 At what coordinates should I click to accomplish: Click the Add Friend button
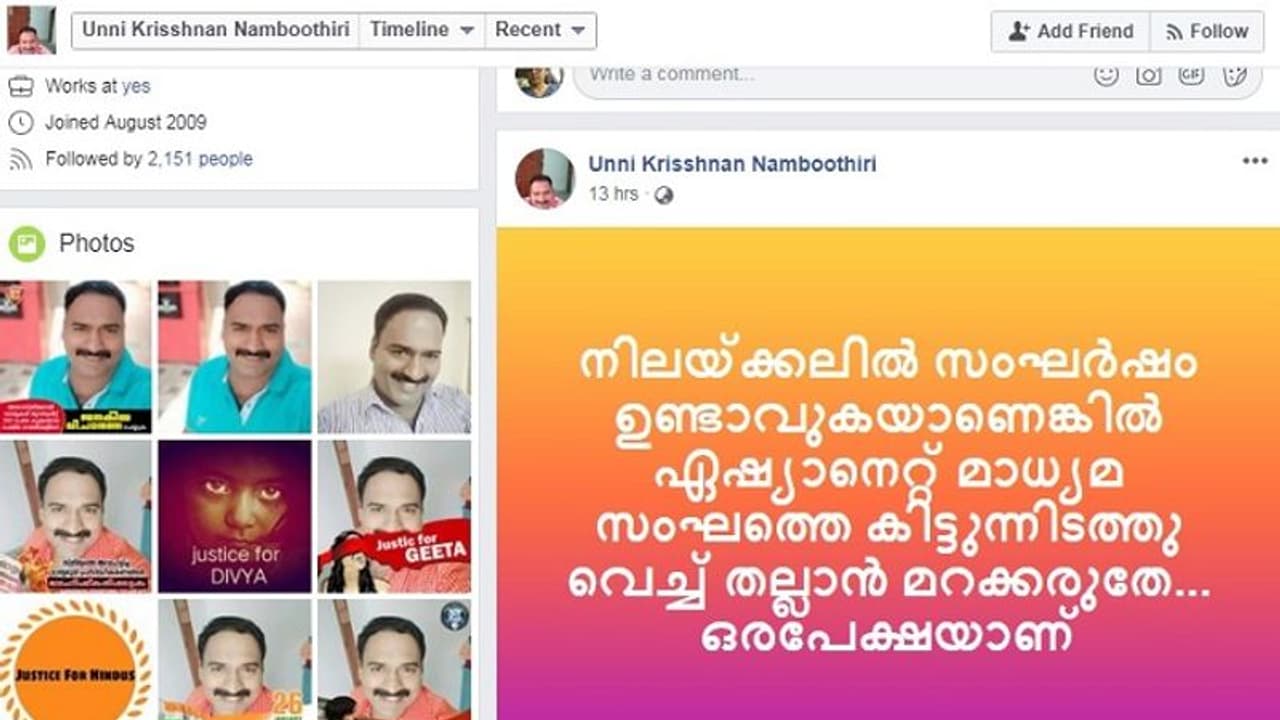[1071, 31]
